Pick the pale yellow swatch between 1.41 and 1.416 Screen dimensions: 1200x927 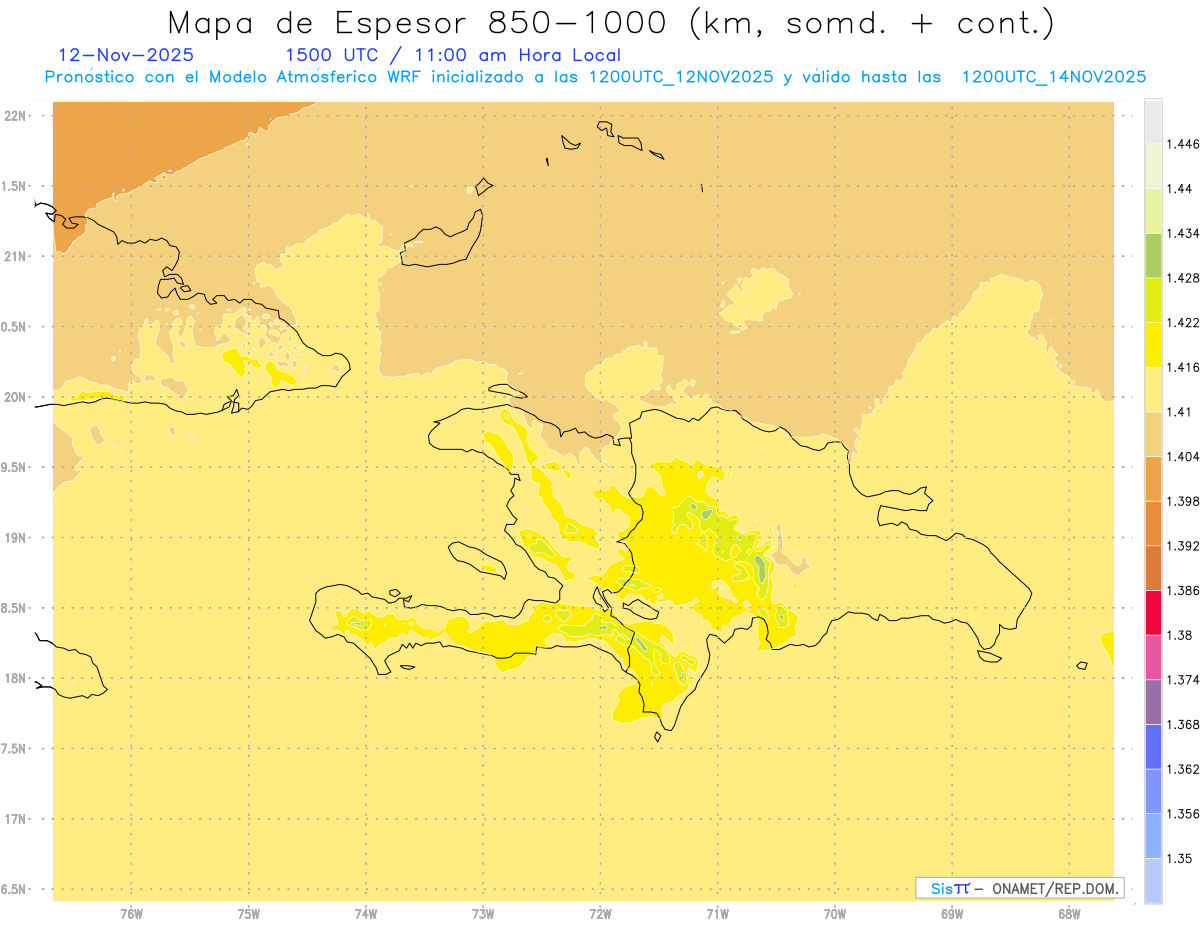pos(1153,390)
